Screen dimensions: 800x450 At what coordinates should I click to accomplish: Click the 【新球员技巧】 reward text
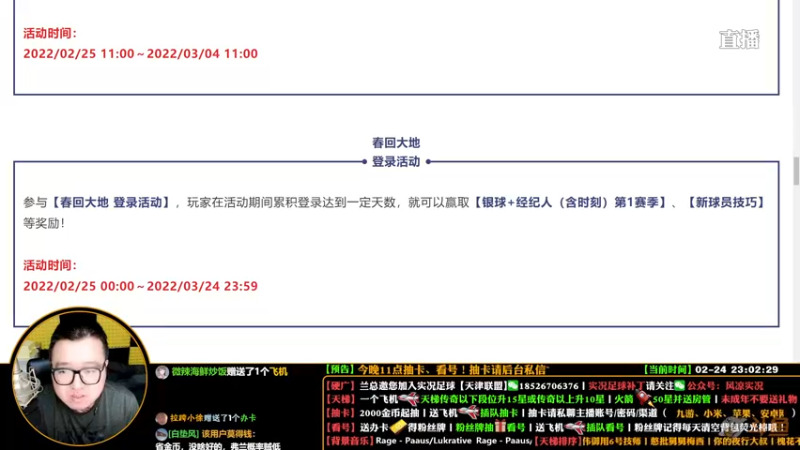click(x=725, y=203)
